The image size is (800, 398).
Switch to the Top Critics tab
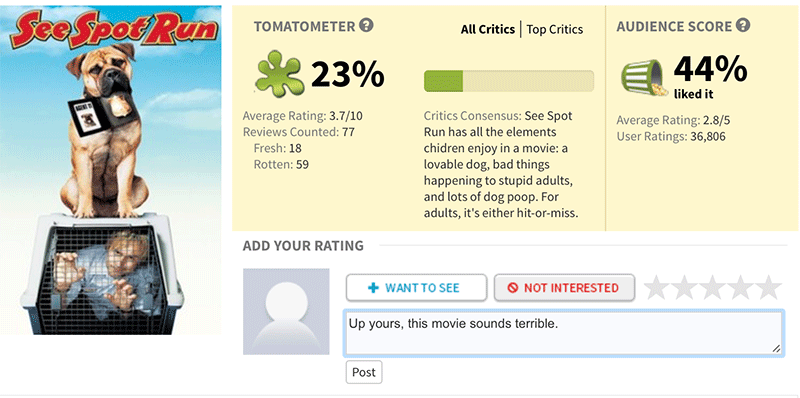tap(555, 30)
